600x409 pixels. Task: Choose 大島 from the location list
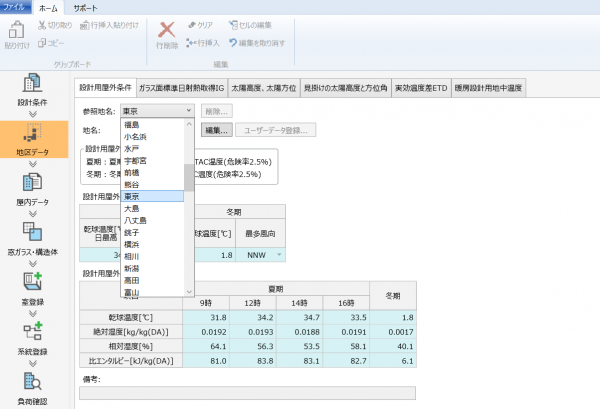coord(152,209)
